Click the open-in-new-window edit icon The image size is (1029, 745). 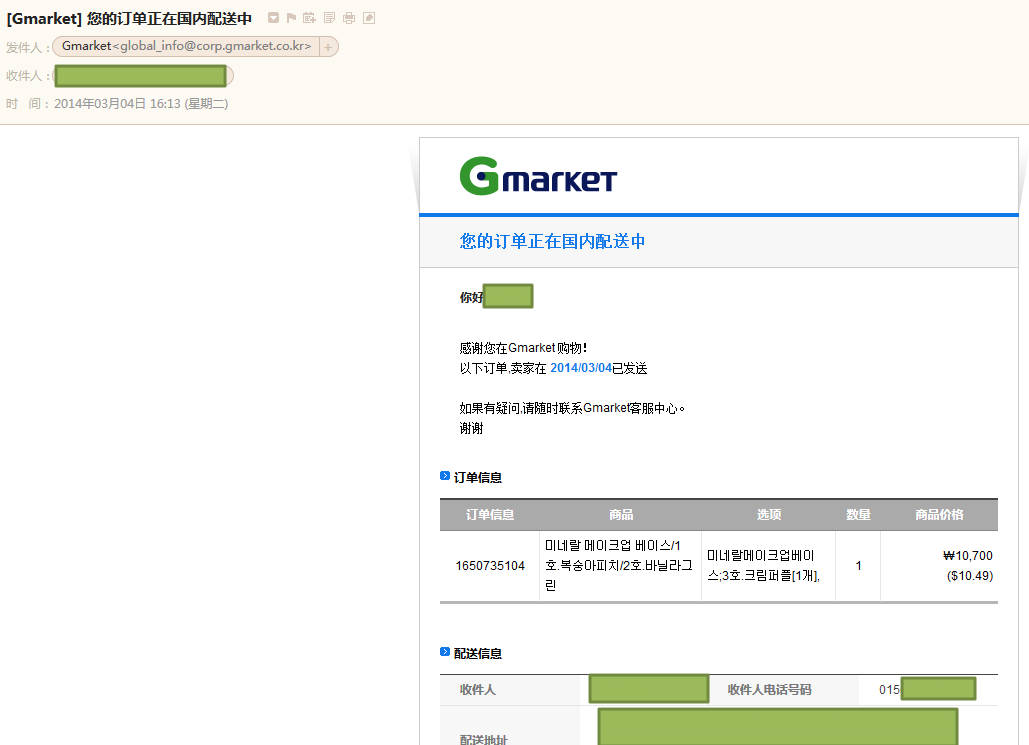(x=369, y=18)
